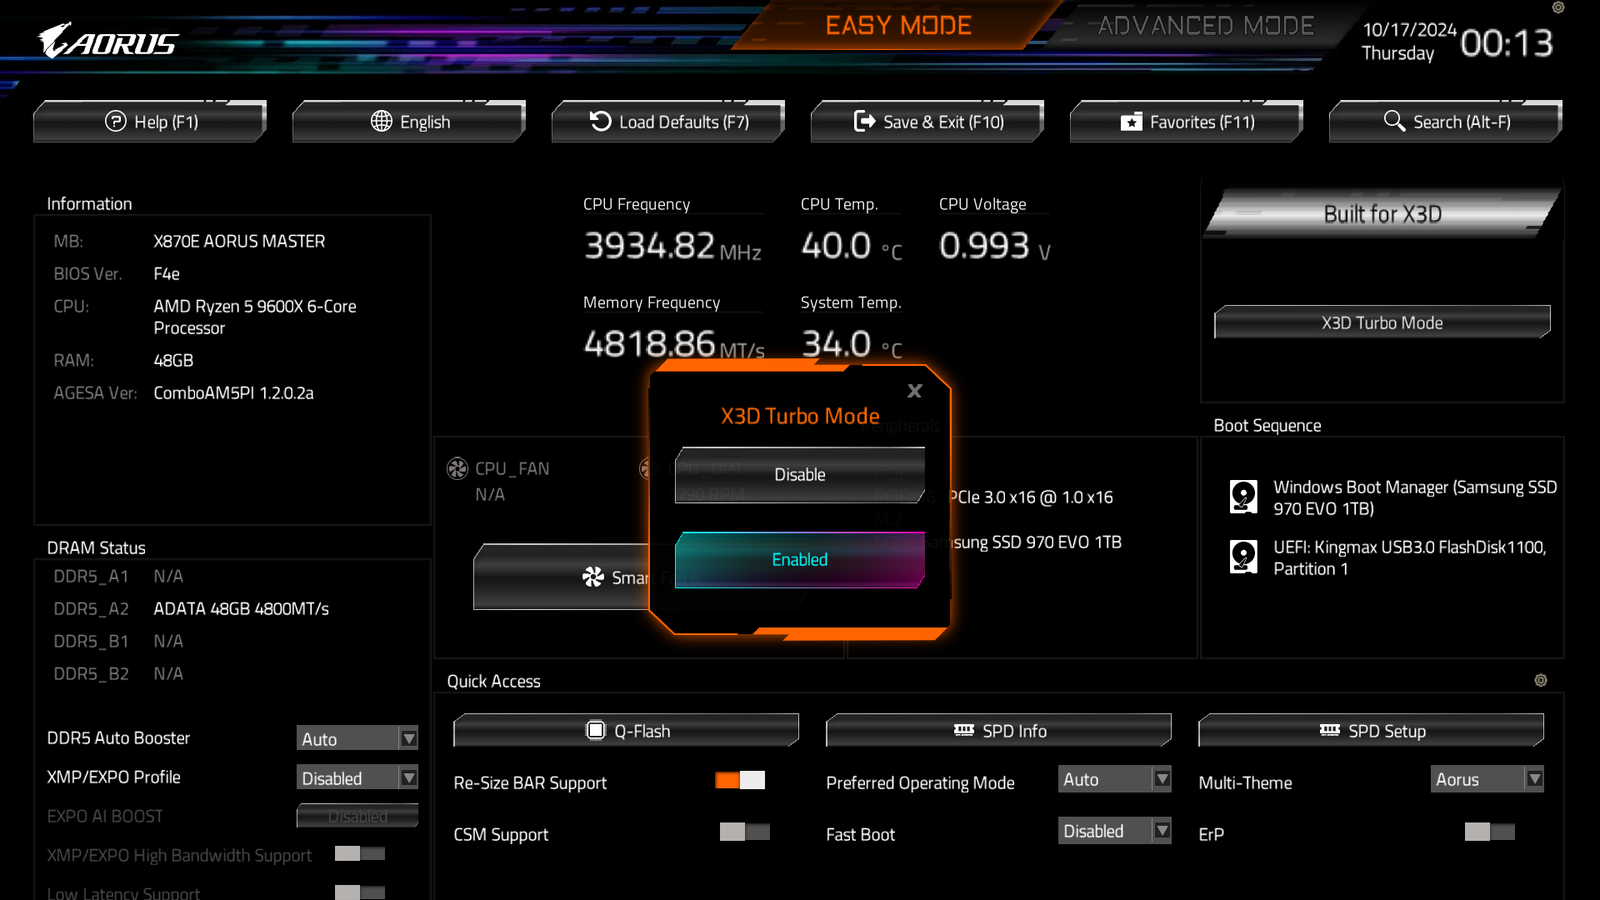Click the Smart Fan button

[562, 577]
